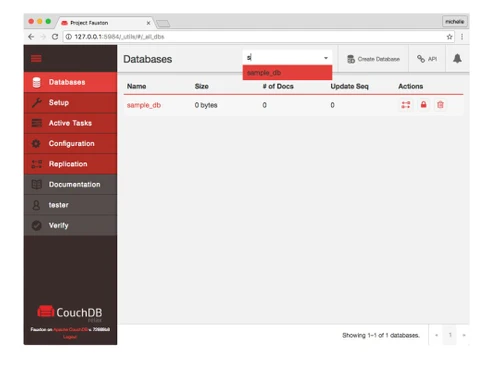The height and width of the screenshot is (375, 500).
Task: Close the Project Fauxton tab
Action: (148, 23)
